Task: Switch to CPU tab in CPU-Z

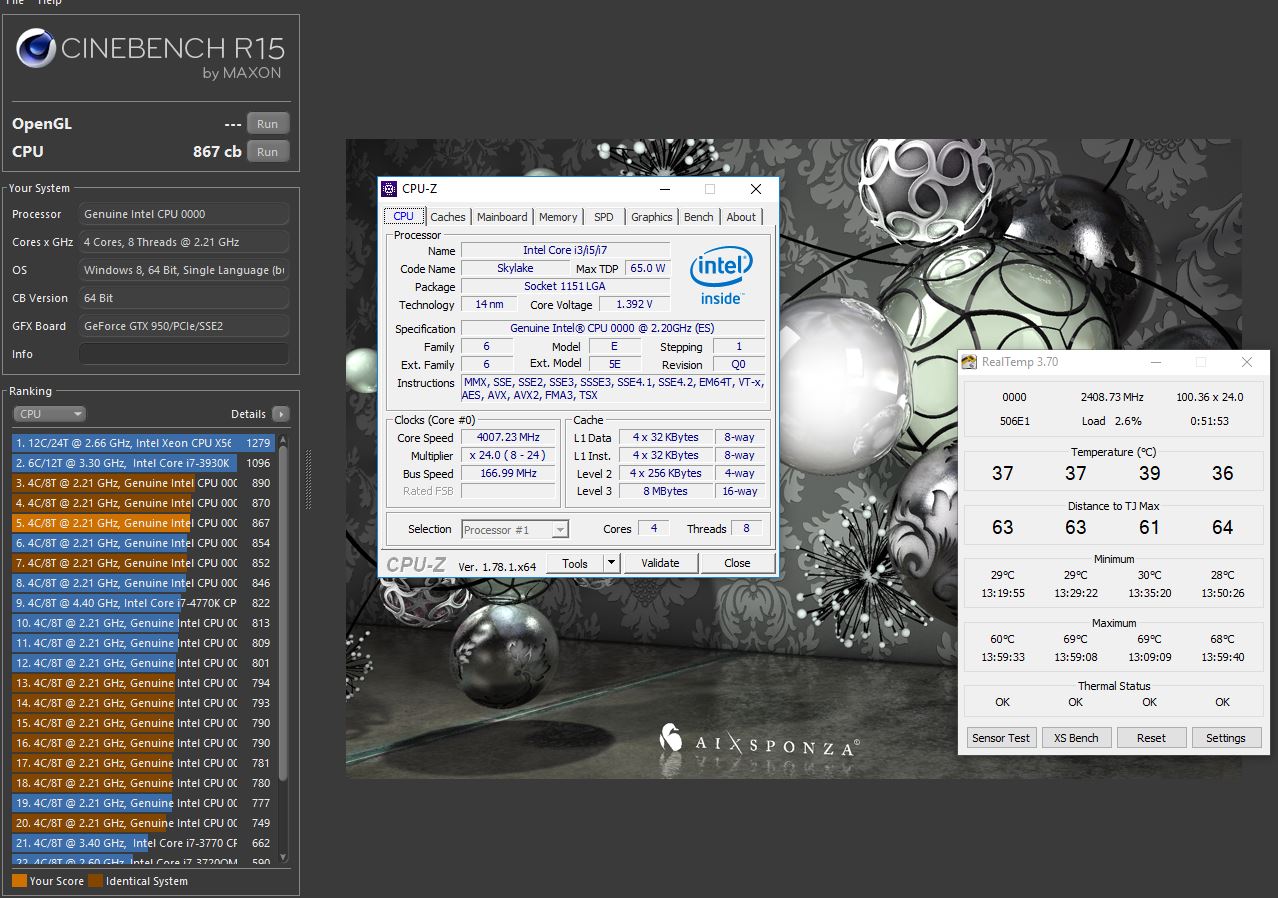Action: point(404,216)
